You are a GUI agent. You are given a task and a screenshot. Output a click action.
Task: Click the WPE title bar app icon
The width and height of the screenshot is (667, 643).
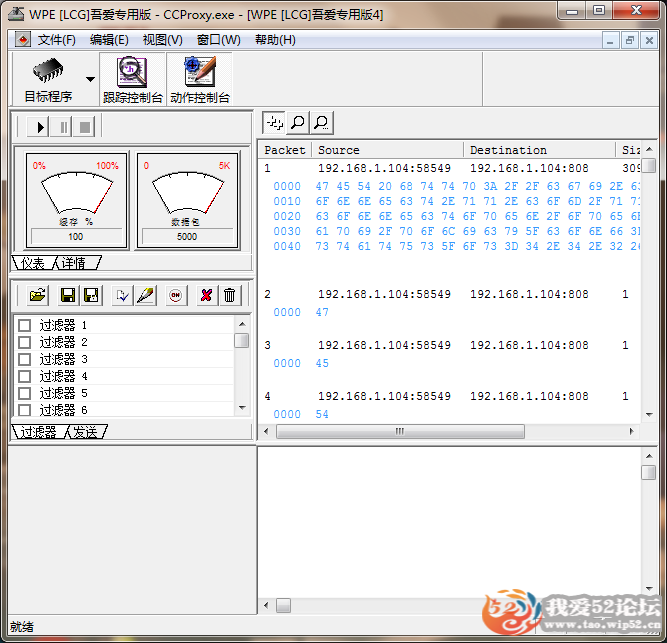coord(16,14)
